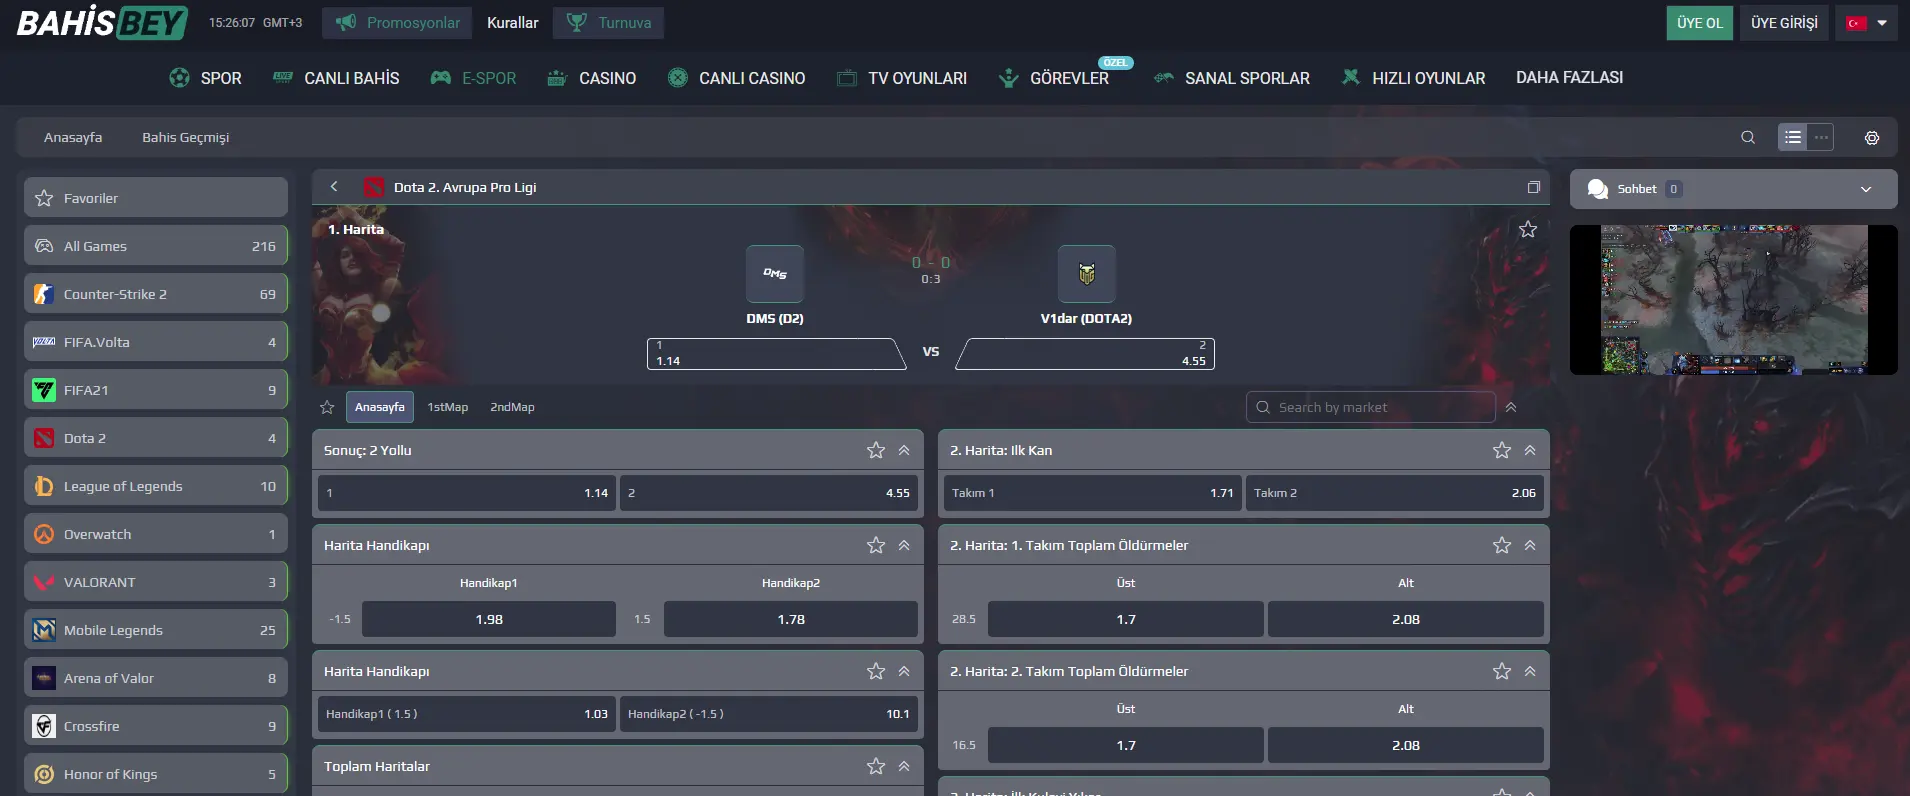Collapse Sonuç: 2 Yollu market
This screenshot has height=796, width=1910.
(904, 450)
